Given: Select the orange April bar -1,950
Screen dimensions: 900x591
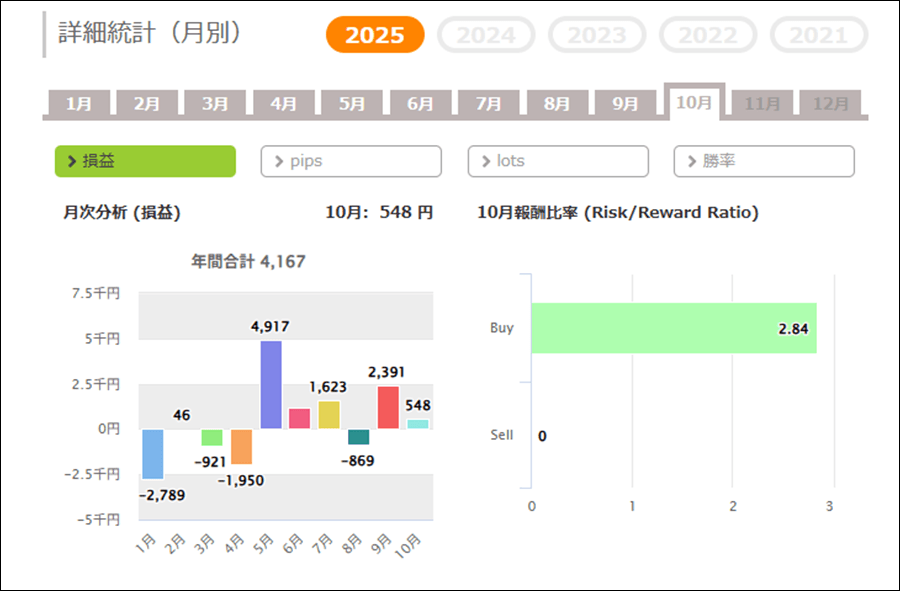Looking at the screenshot, I should 241,446.
